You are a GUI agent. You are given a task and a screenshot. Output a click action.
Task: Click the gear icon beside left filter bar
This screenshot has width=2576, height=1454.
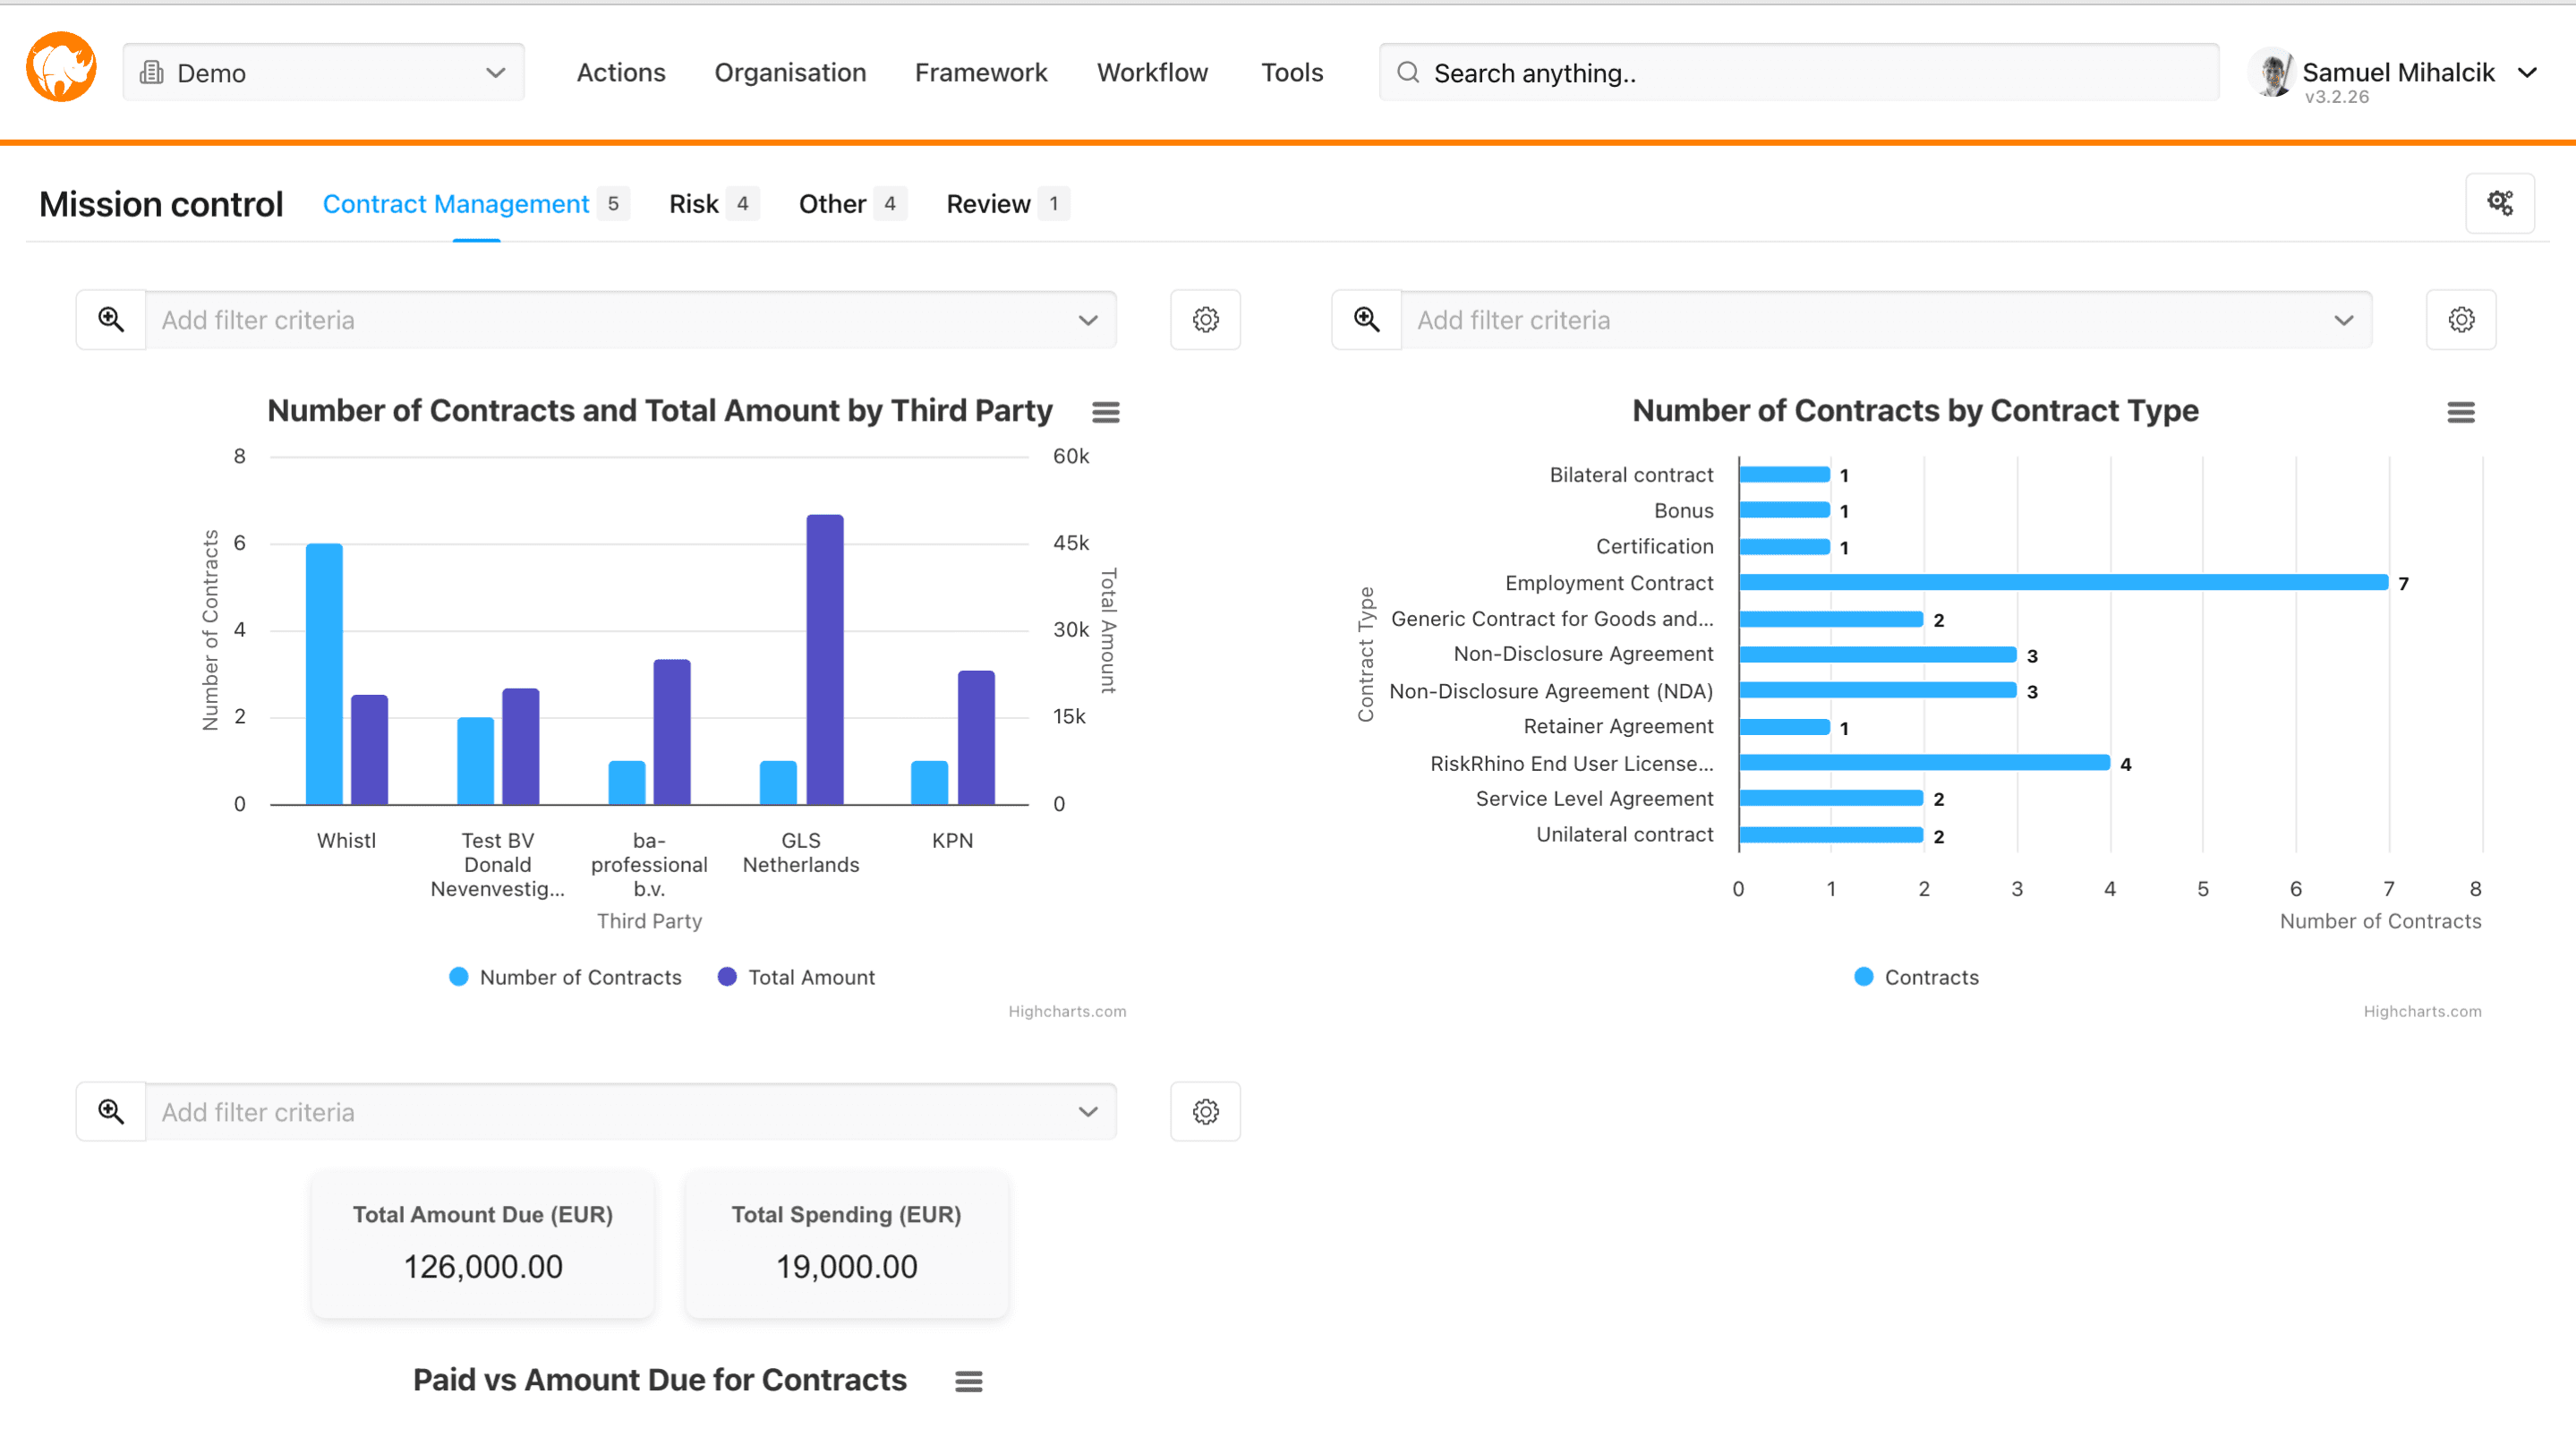click(1205, 319)
